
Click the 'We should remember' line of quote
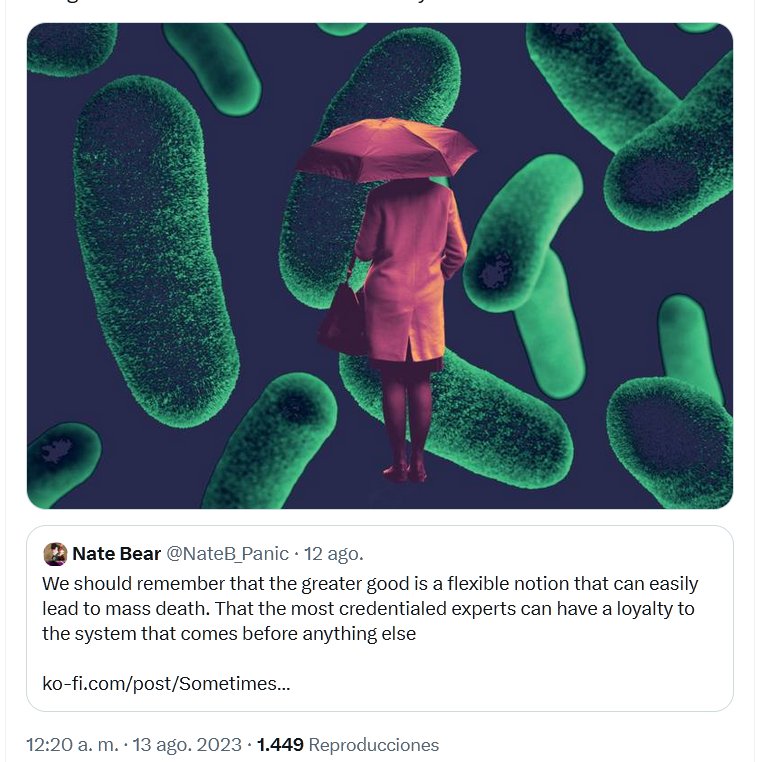369,583
